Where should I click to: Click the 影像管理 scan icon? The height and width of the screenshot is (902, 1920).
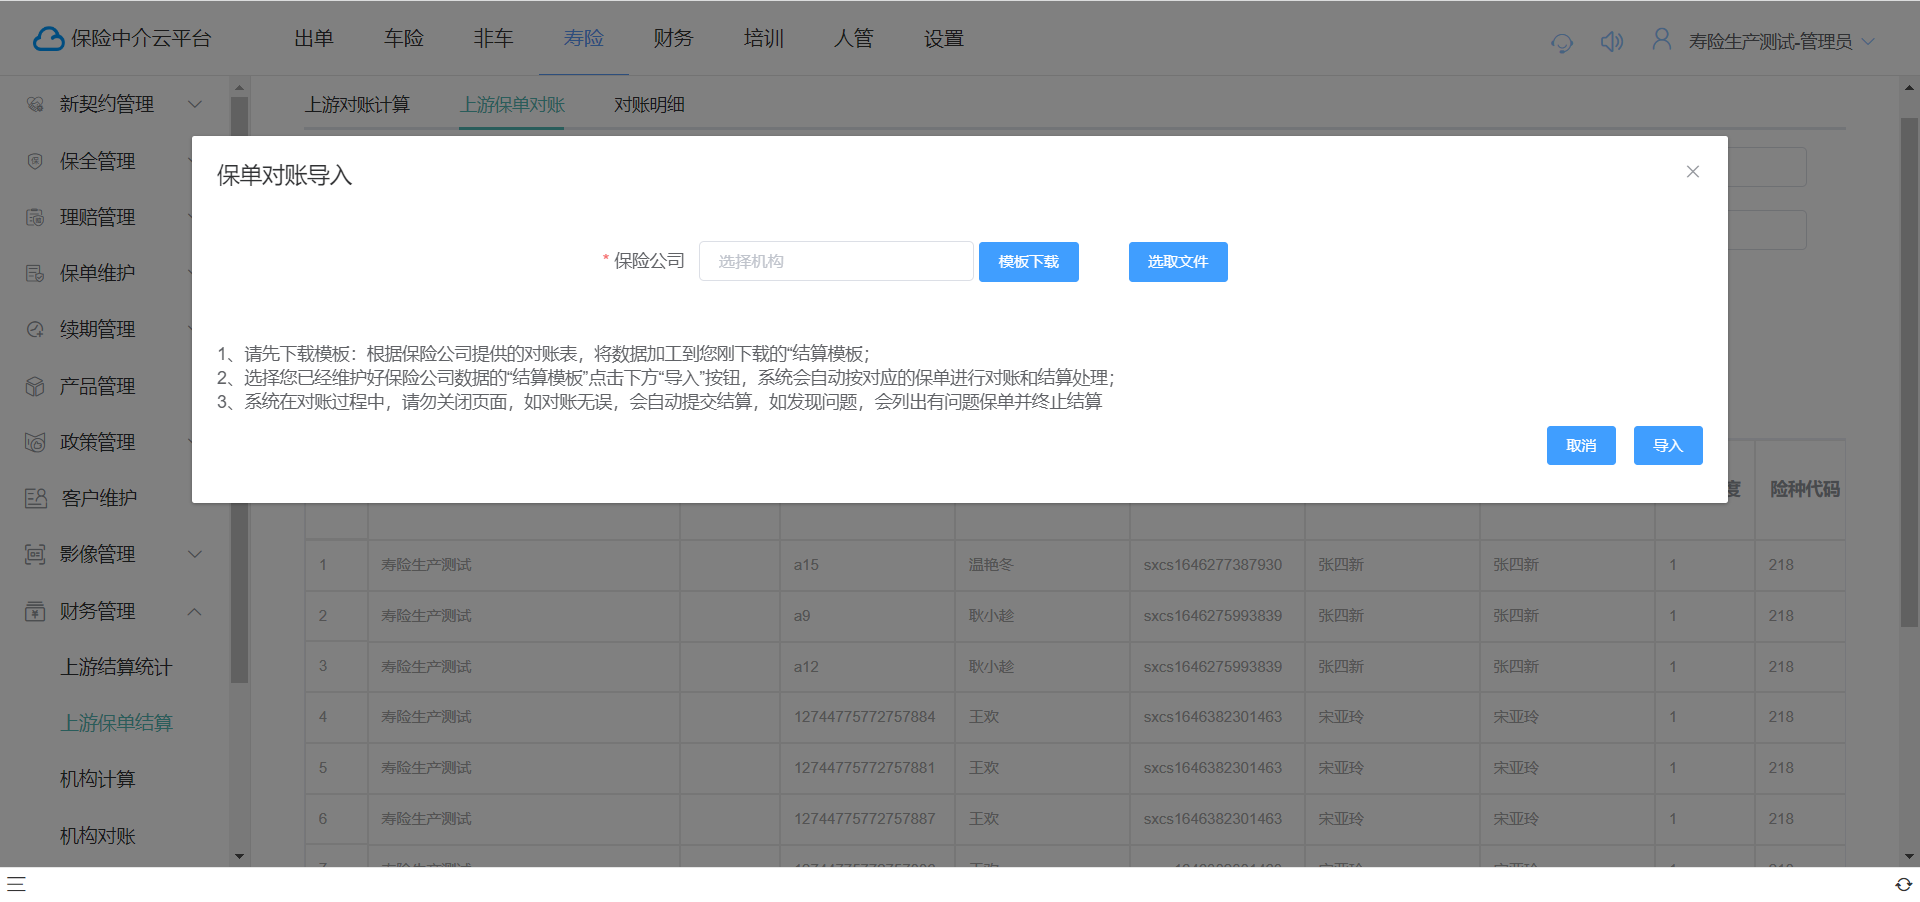(35, 554)
